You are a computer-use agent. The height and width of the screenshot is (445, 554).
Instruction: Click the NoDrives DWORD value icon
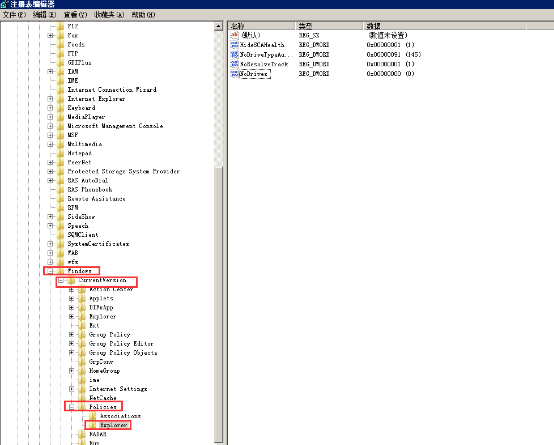coord(234,74)
